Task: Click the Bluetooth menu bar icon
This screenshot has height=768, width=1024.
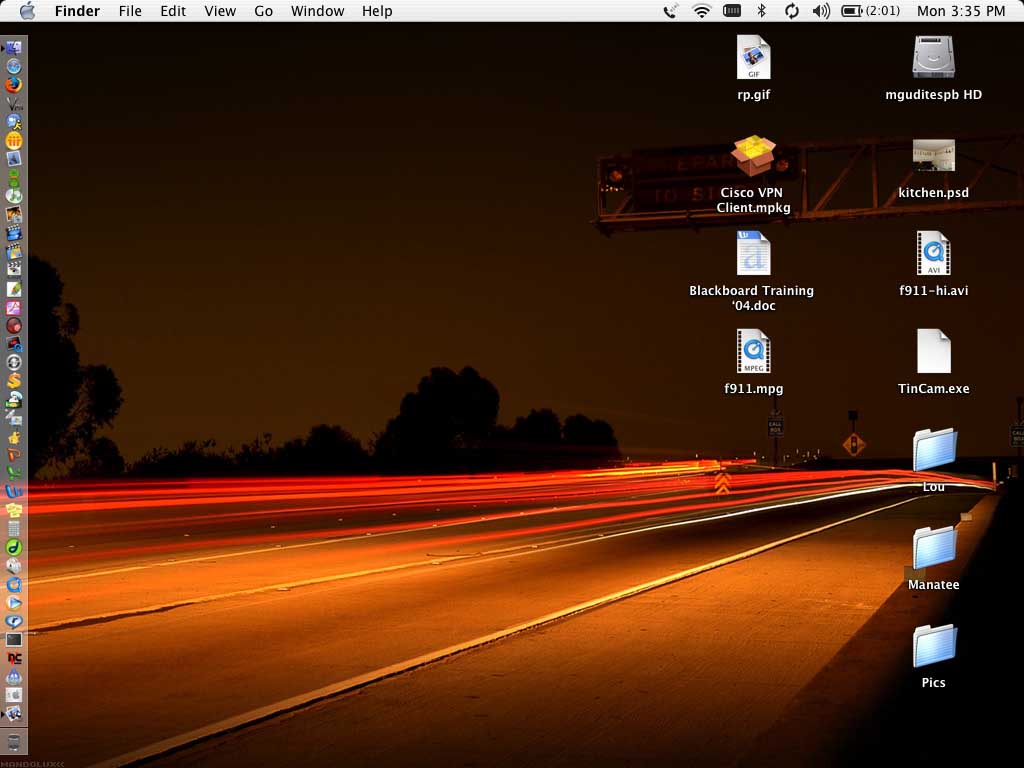Action: pyautogui.click(x=761, y=11)
